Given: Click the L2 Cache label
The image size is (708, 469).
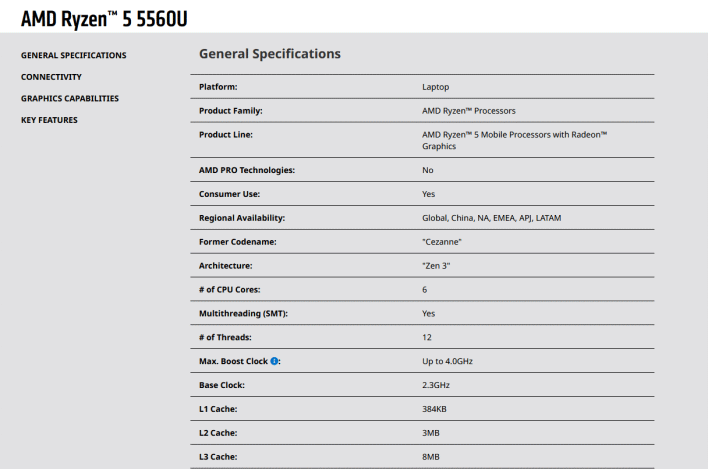Looking at the screenshot, I should tap(218, 433).
